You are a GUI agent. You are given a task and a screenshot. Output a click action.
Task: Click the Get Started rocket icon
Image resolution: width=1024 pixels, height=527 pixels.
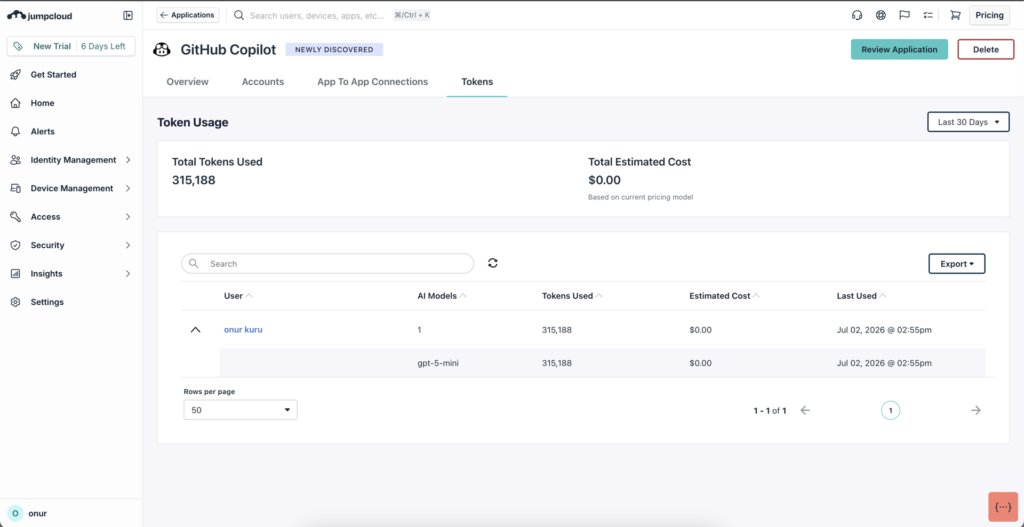coord(16,74)
